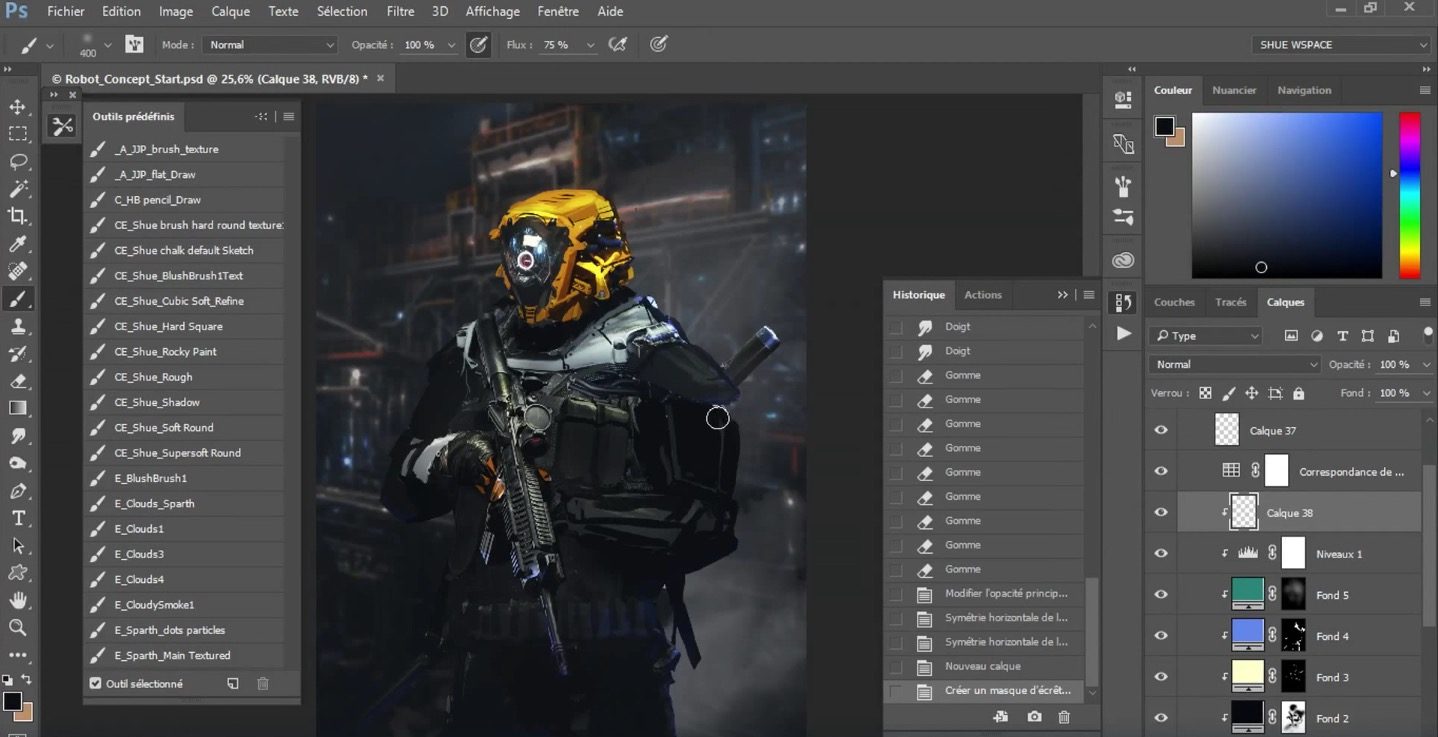Toggle the Outil sélectionné checkbox

click(x=95, y=684)
